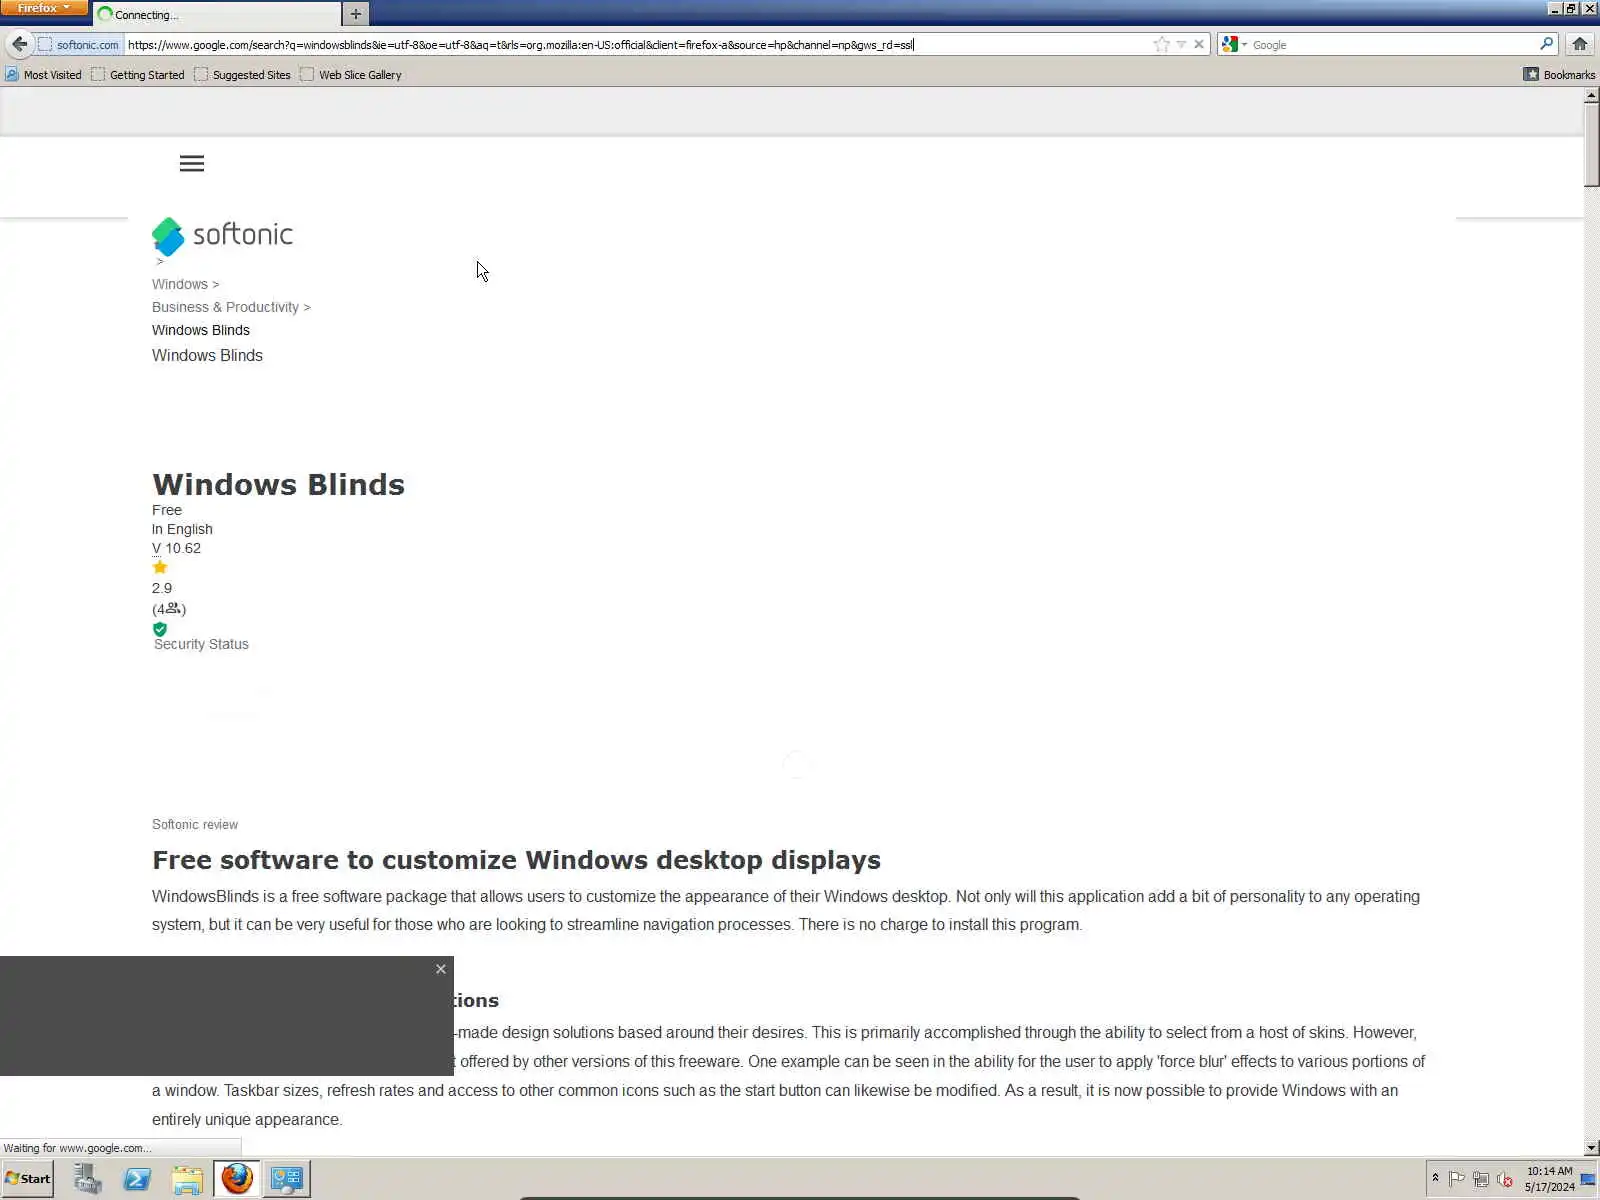Screen dimensions: 1600x1200
Task: Open the Google search engine selector
Action: click(1235, 44)
